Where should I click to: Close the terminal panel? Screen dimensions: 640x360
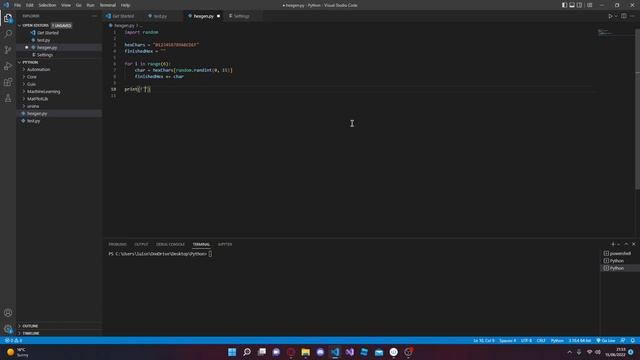pyautogui.click(x=633, y=244)
